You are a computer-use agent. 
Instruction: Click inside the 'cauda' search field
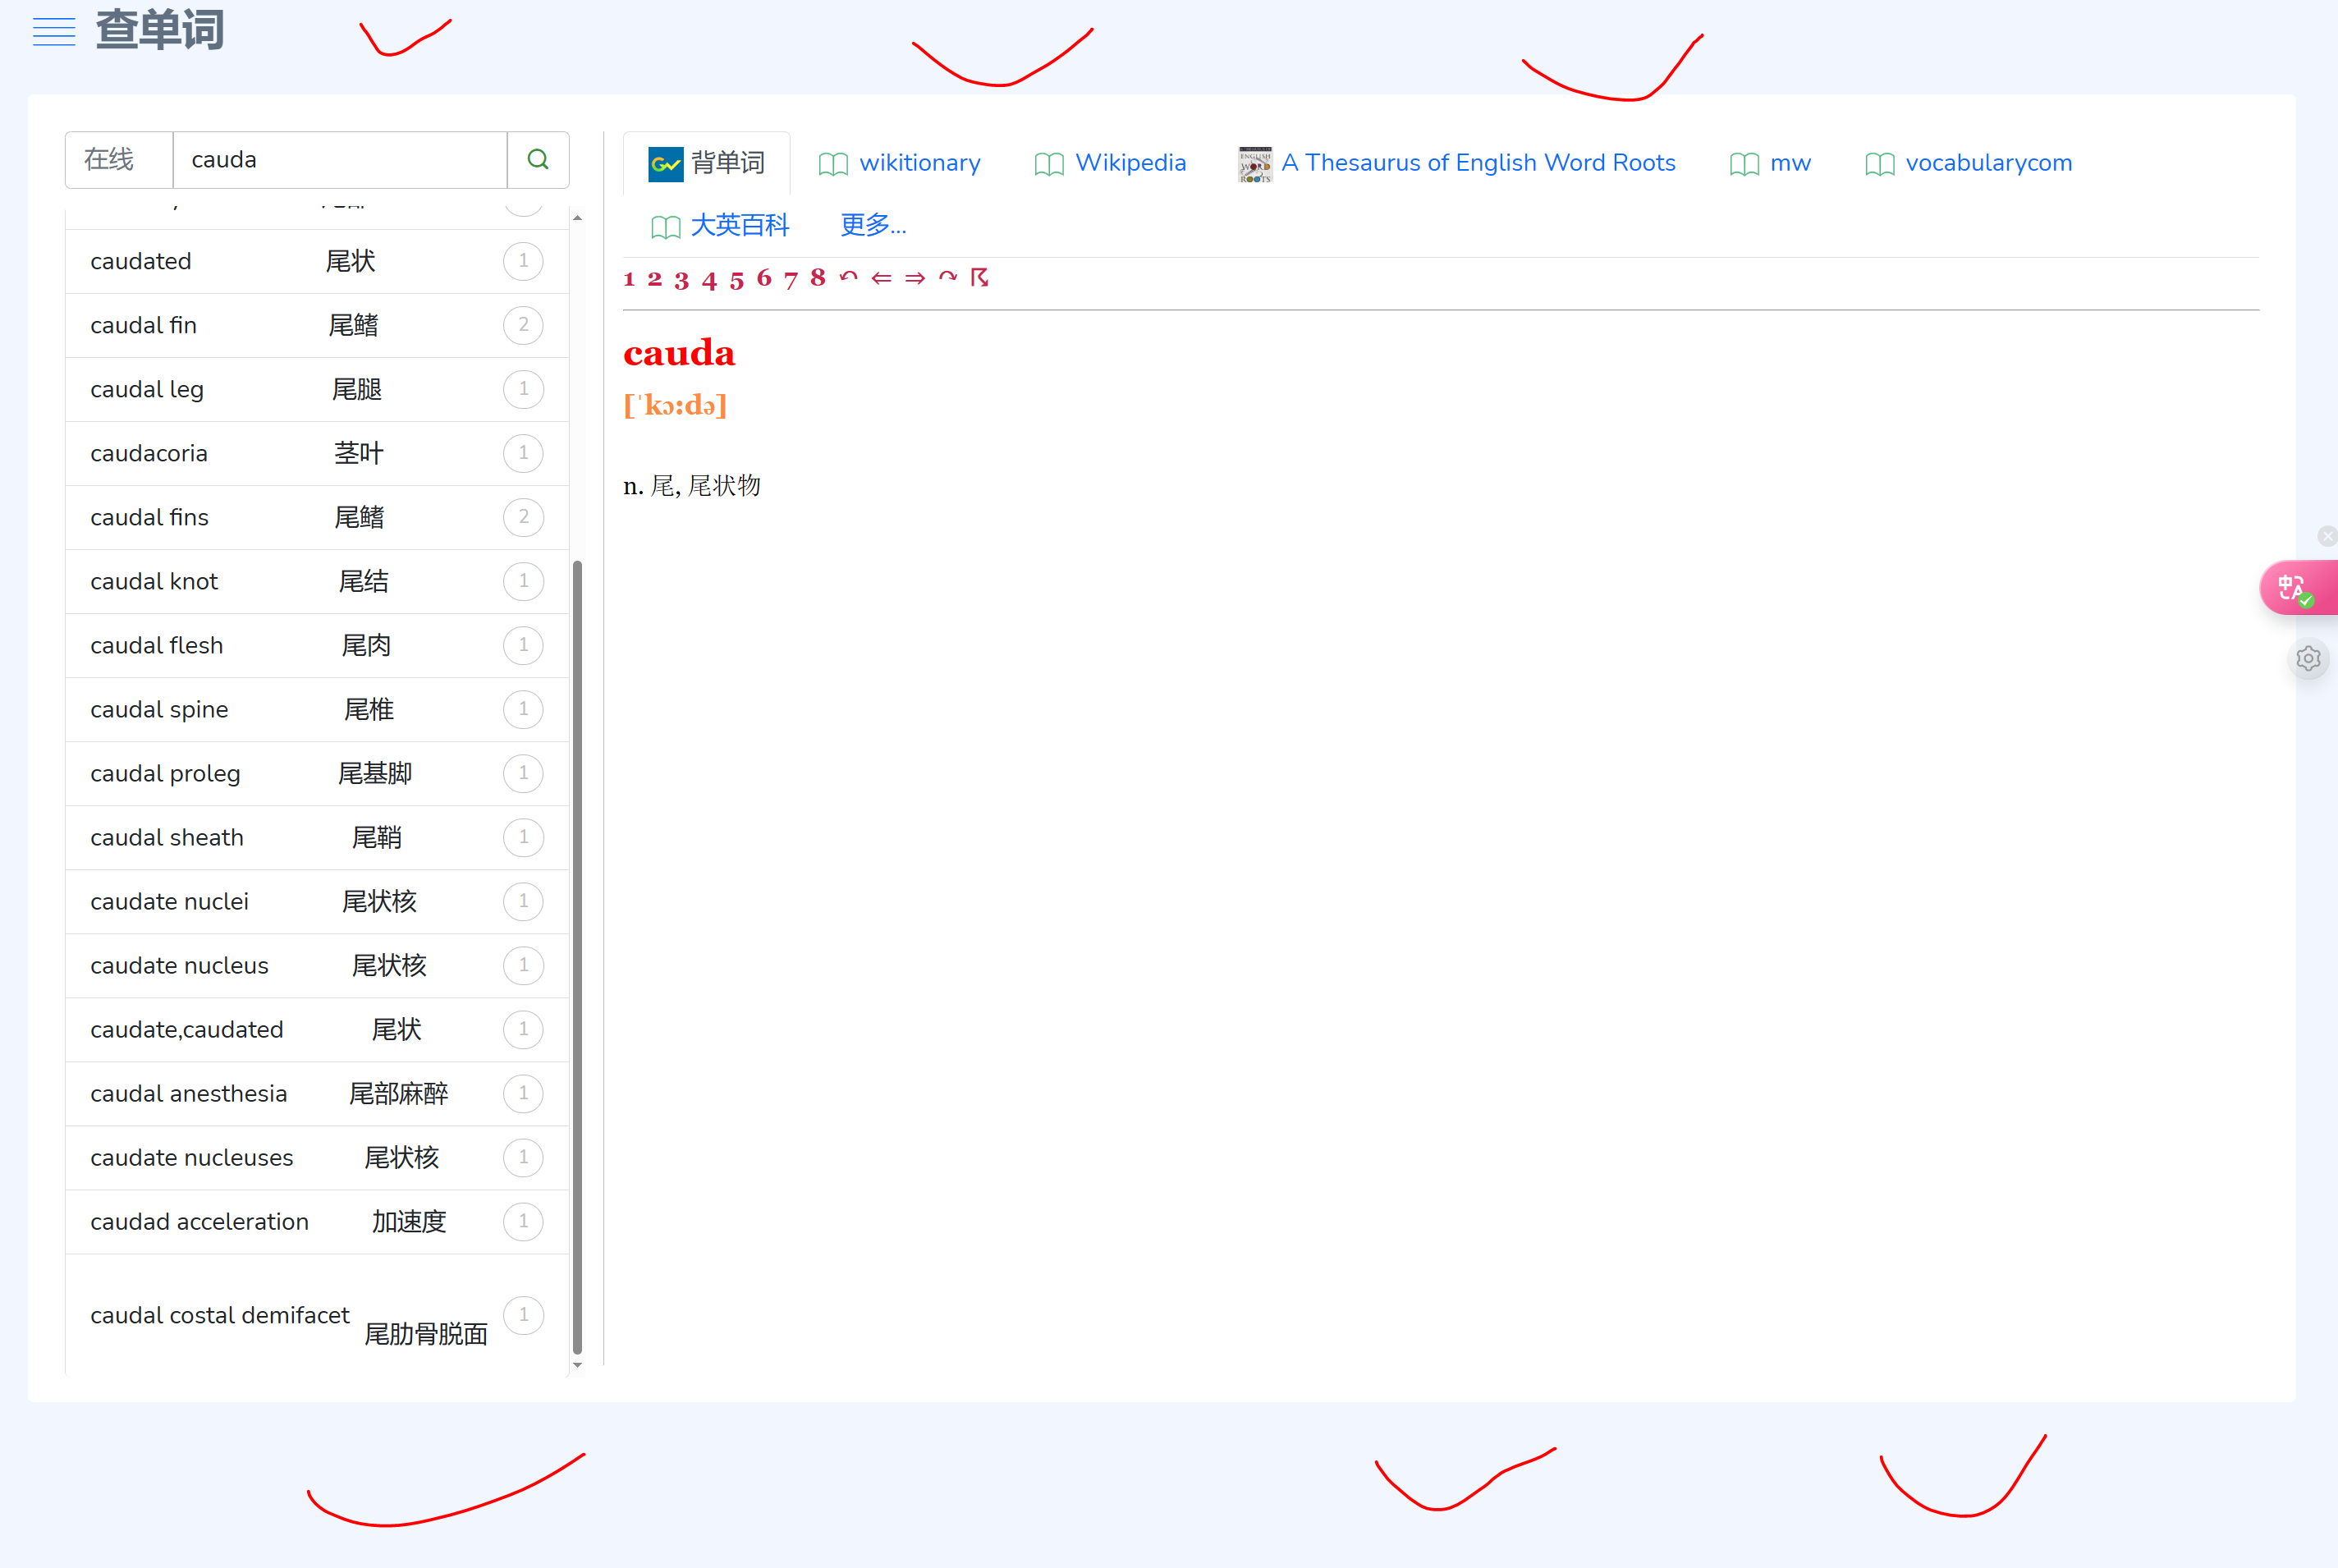tap(340, 160)
